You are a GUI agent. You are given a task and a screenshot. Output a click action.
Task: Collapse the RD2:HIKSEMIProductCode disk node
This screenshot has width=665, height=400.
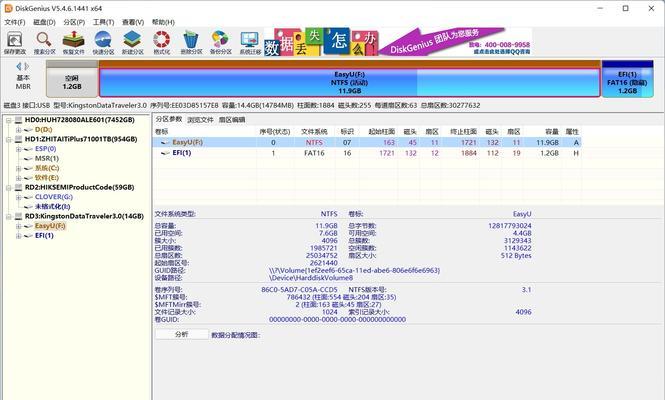8,187
